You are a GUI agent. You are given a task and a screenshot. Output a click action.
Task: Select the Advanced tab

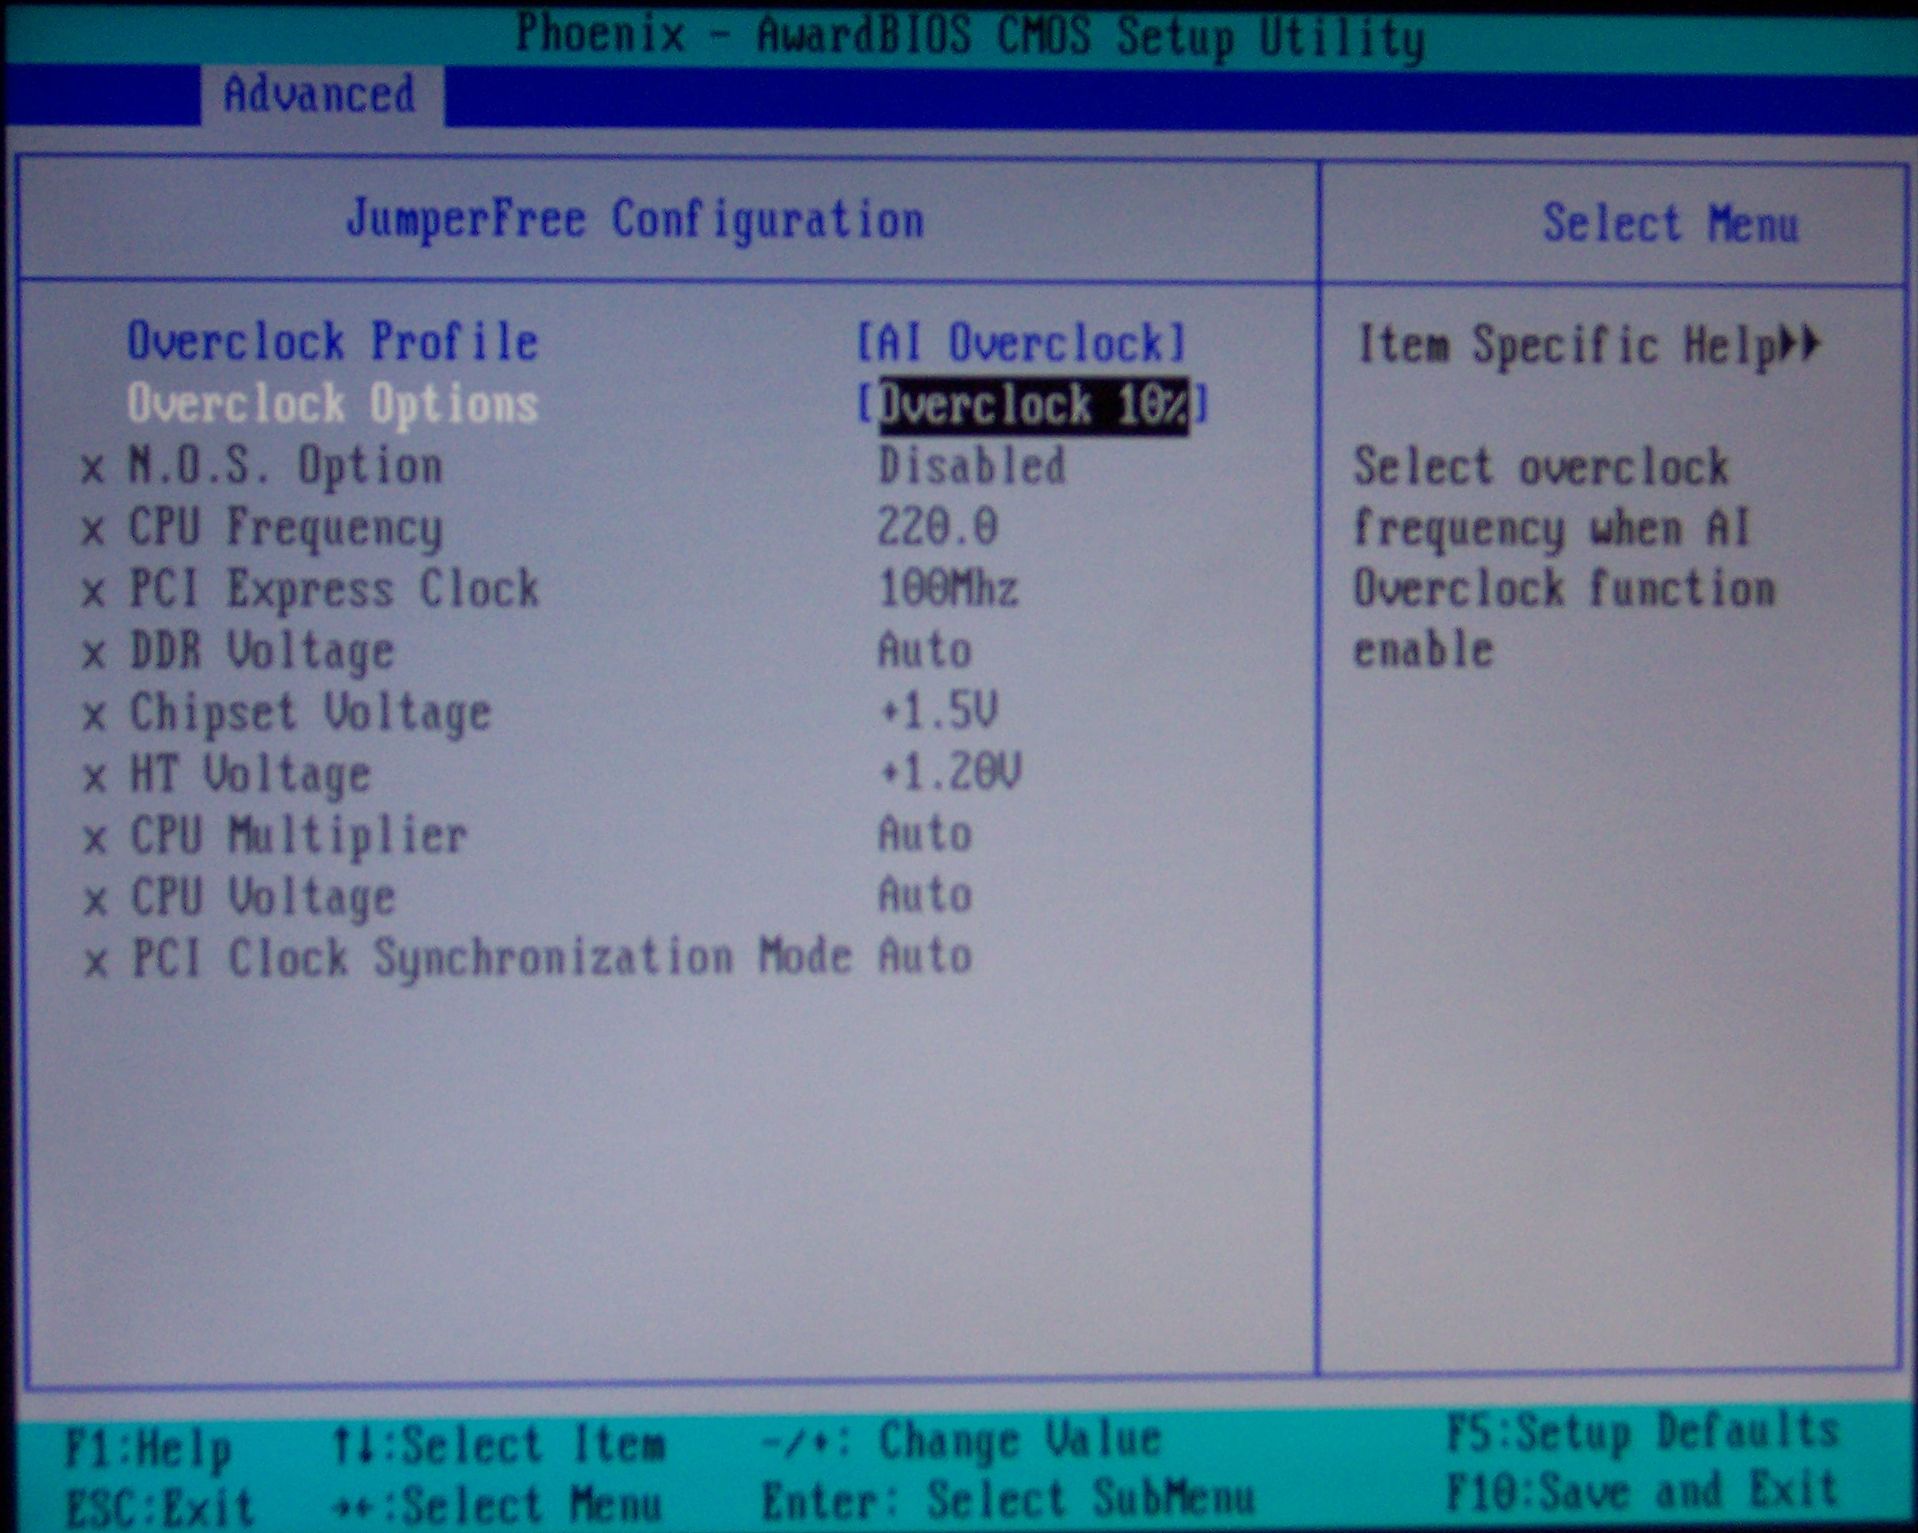(320, 95)
